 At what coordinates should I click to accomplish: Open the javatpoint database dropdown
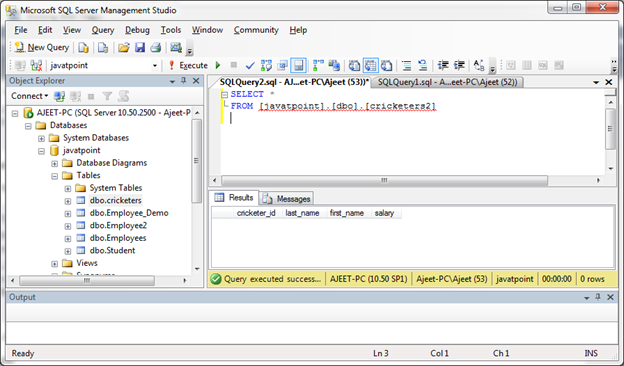pos(155,66)
